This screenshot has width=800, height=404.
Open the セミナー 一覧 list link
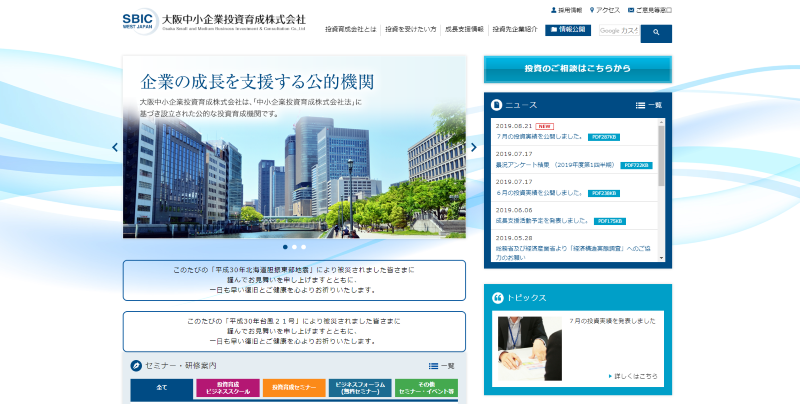[441, 366]
